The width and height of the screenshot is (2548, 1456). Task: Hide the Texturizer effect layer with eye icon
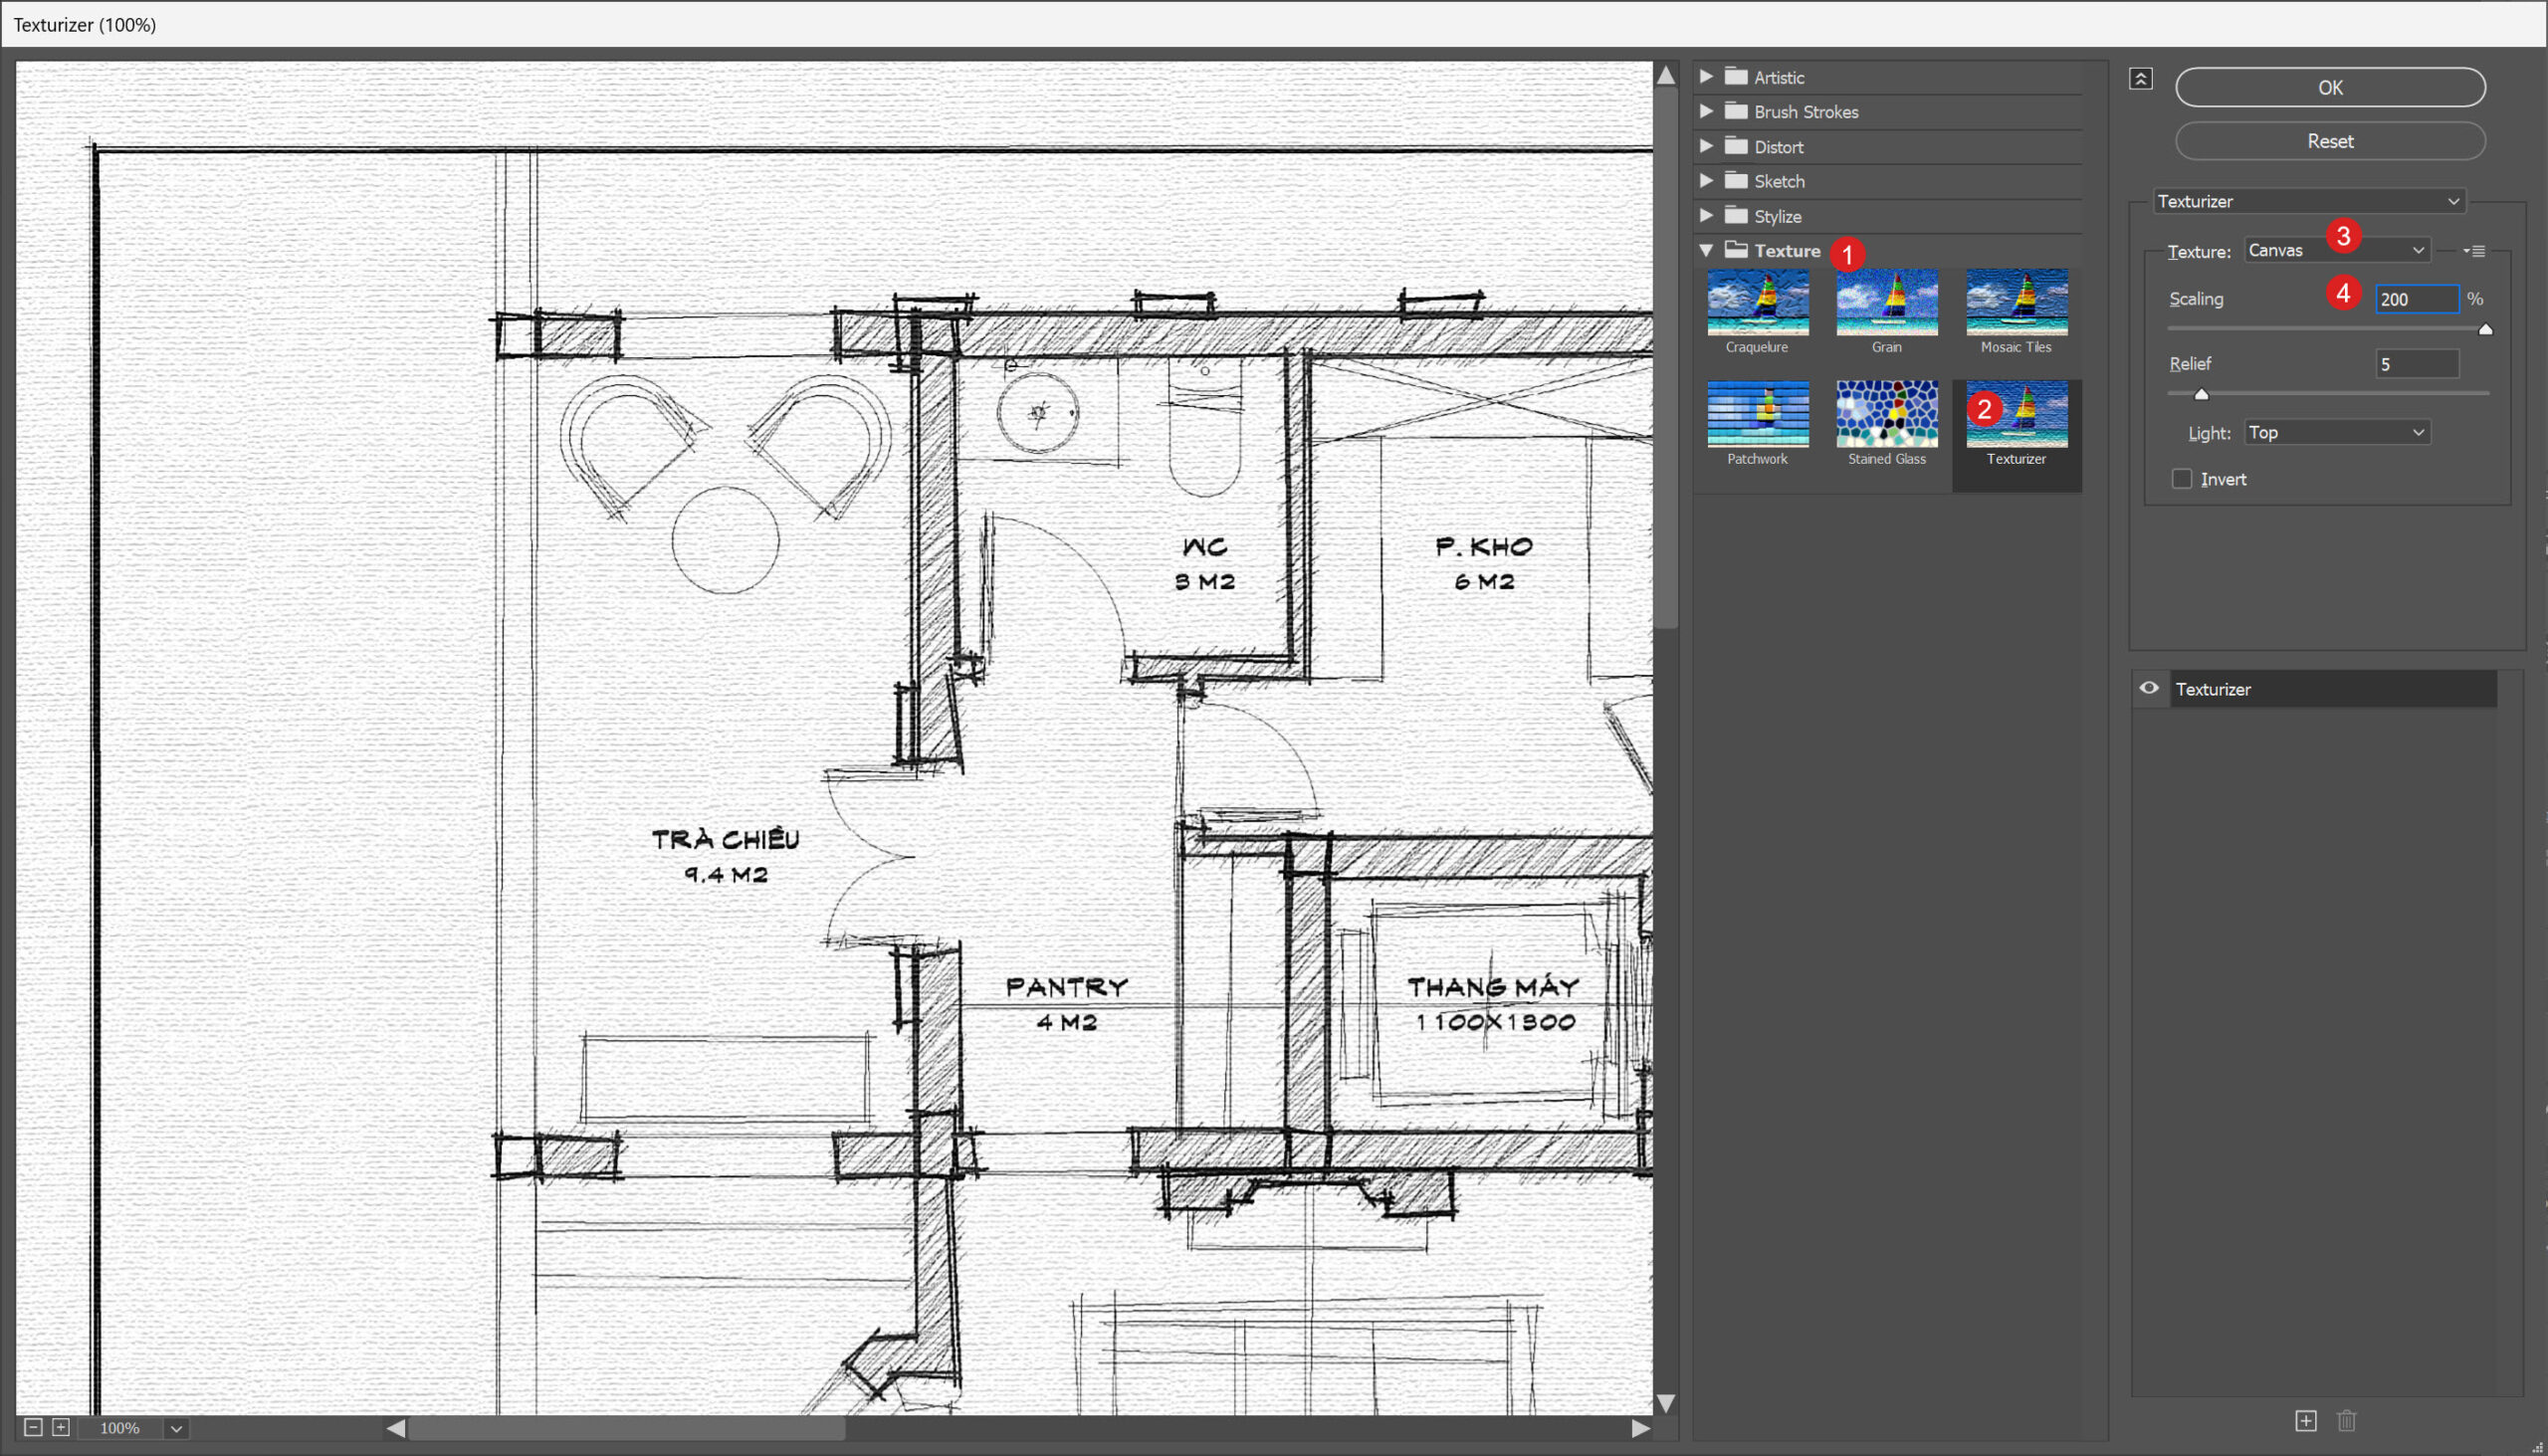click(x=2148, y=688)
